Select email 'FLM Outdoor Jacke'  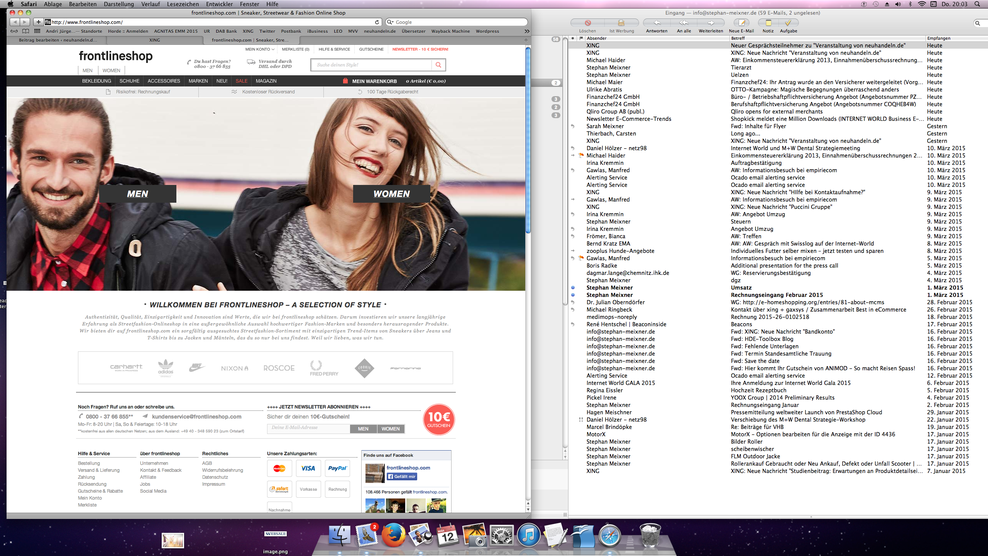(x=777, y=456)
